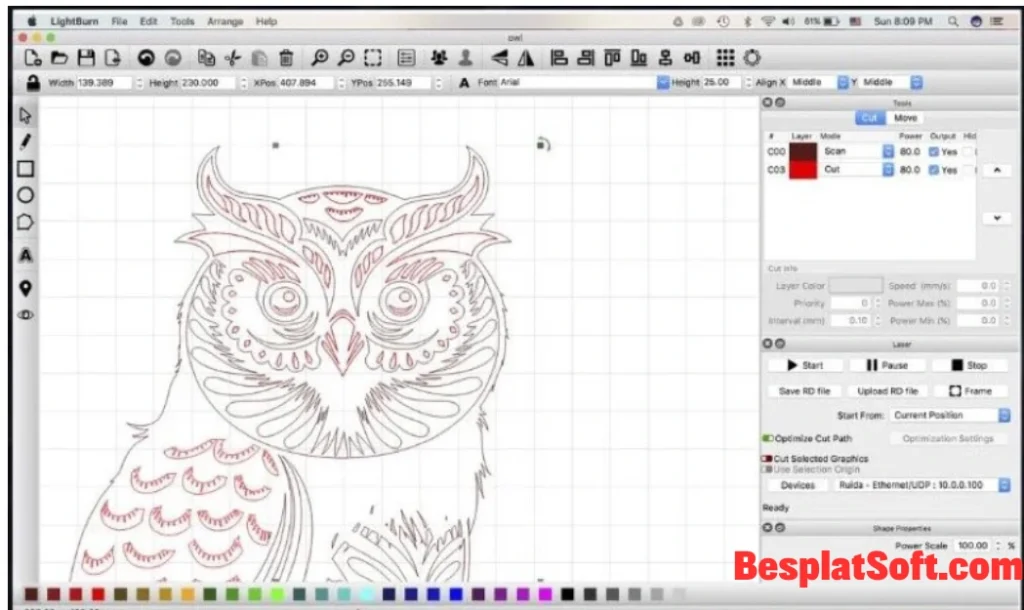This screenshot has height=610, width=1024.
Task: Open the Frame button in the Laser panel
Action: click(968, 390)
